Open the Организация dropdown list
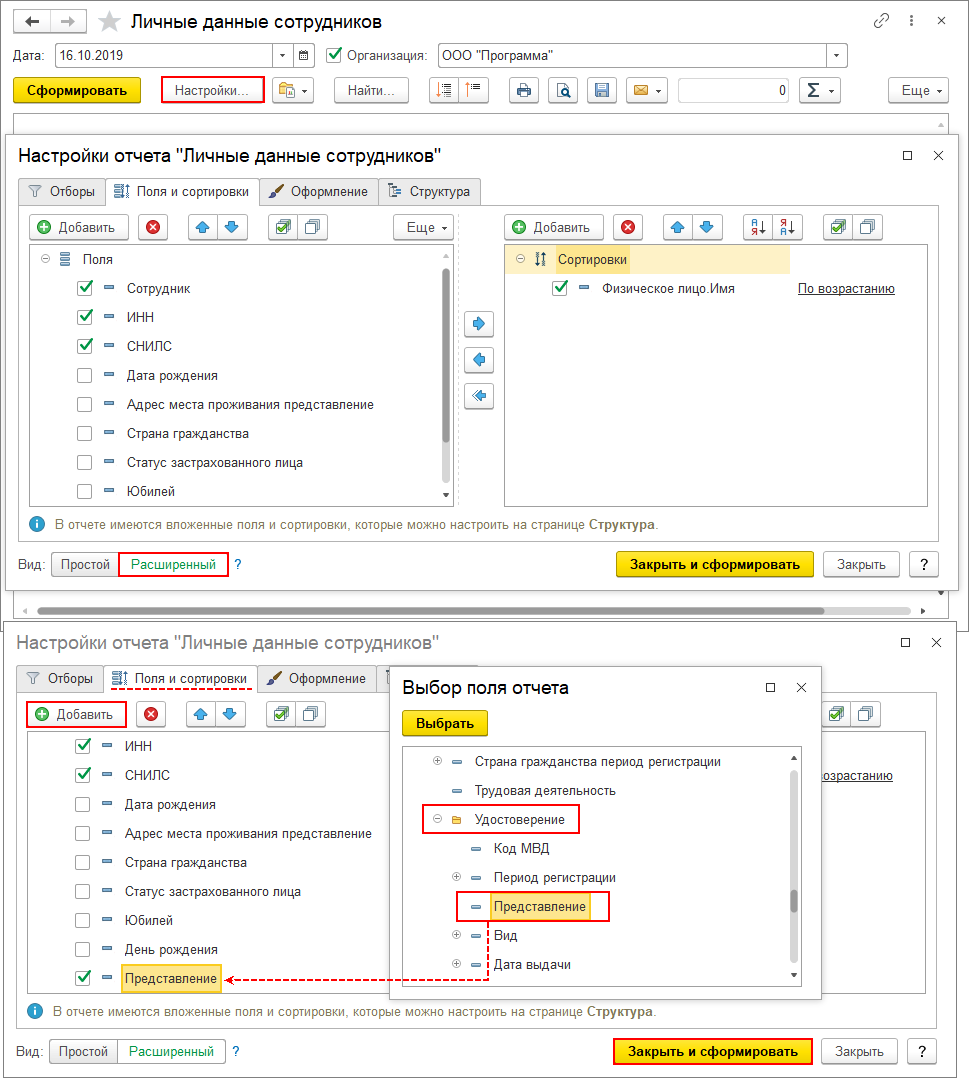 (x=837, y=56)
